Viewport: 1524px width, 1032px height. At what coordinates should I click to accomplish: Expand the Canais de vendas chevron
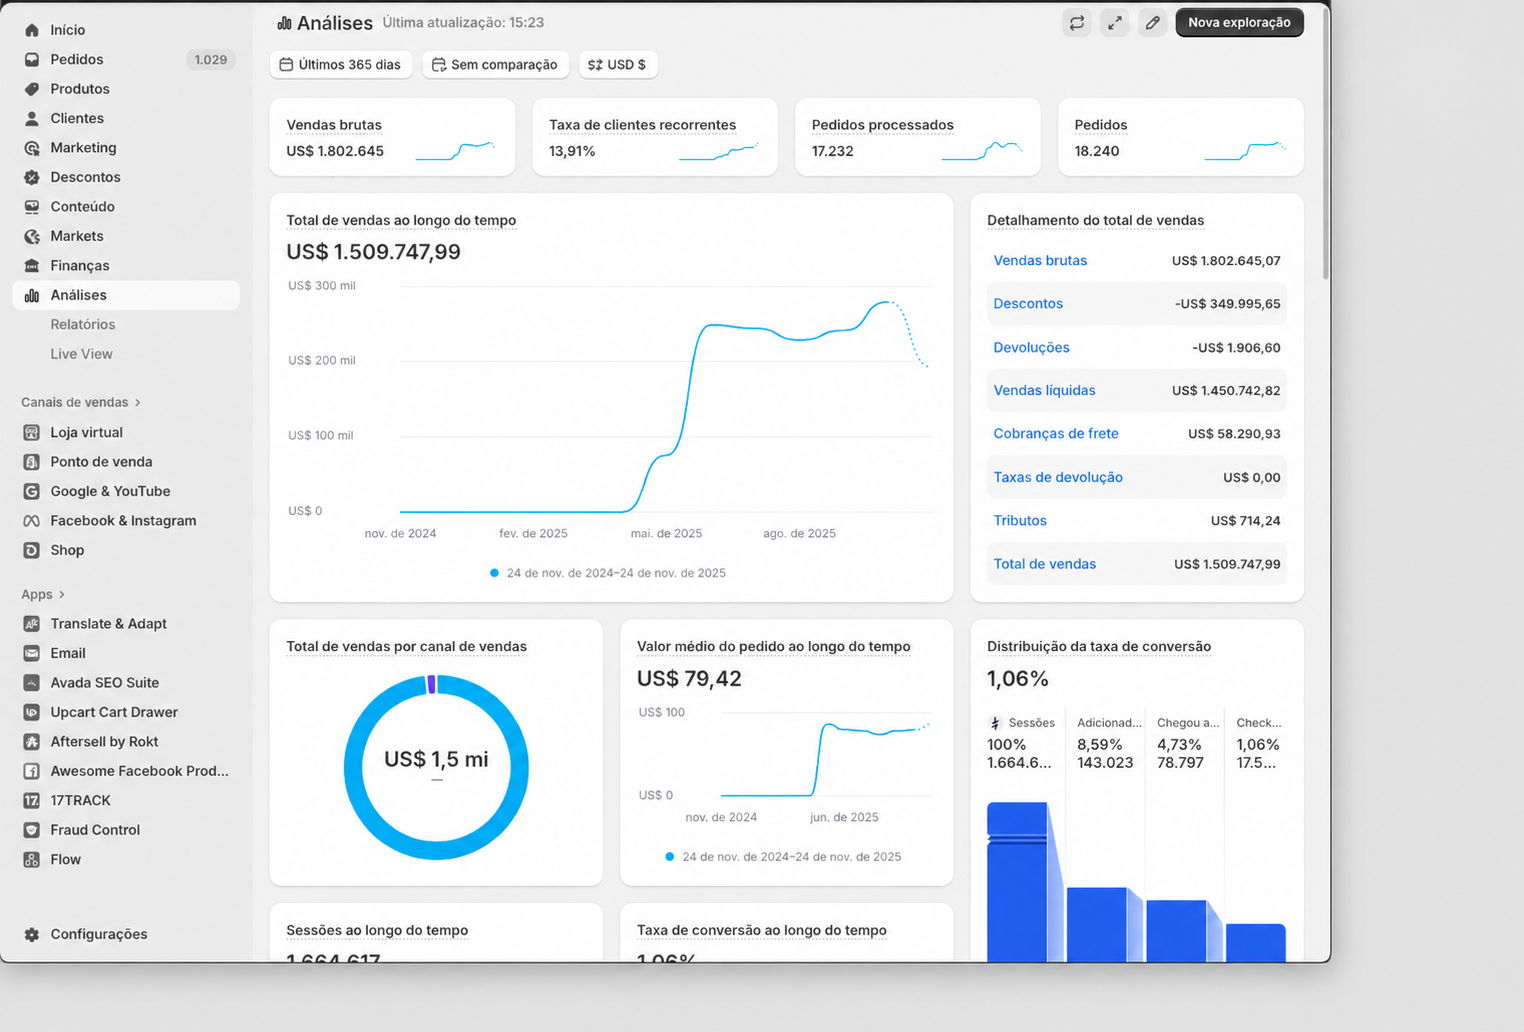[138, 402]
